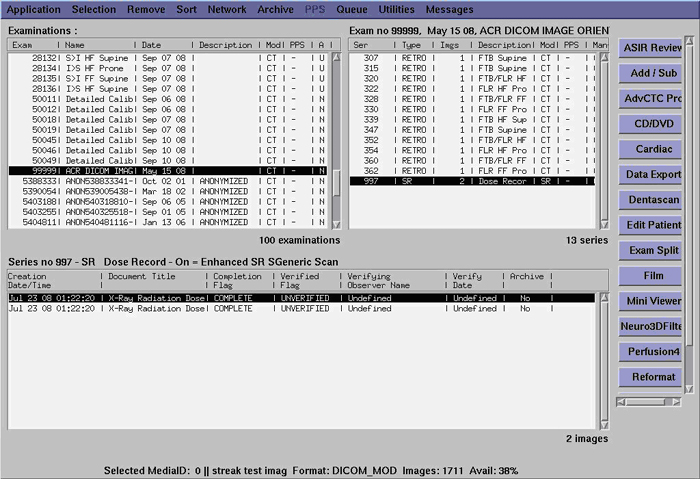Viewport: 700px width, 479px height.
Task: Launch the Add / Sub tool
Action: [653, 73]
